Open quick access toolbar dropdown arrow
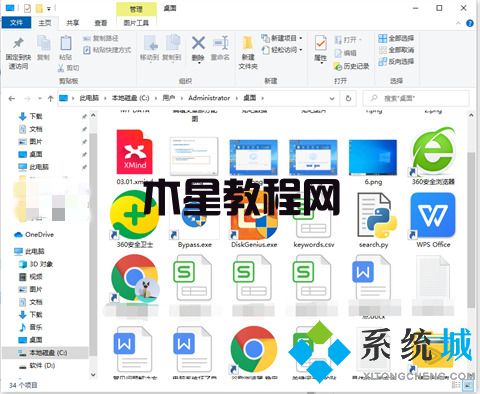 coord(49,9)
